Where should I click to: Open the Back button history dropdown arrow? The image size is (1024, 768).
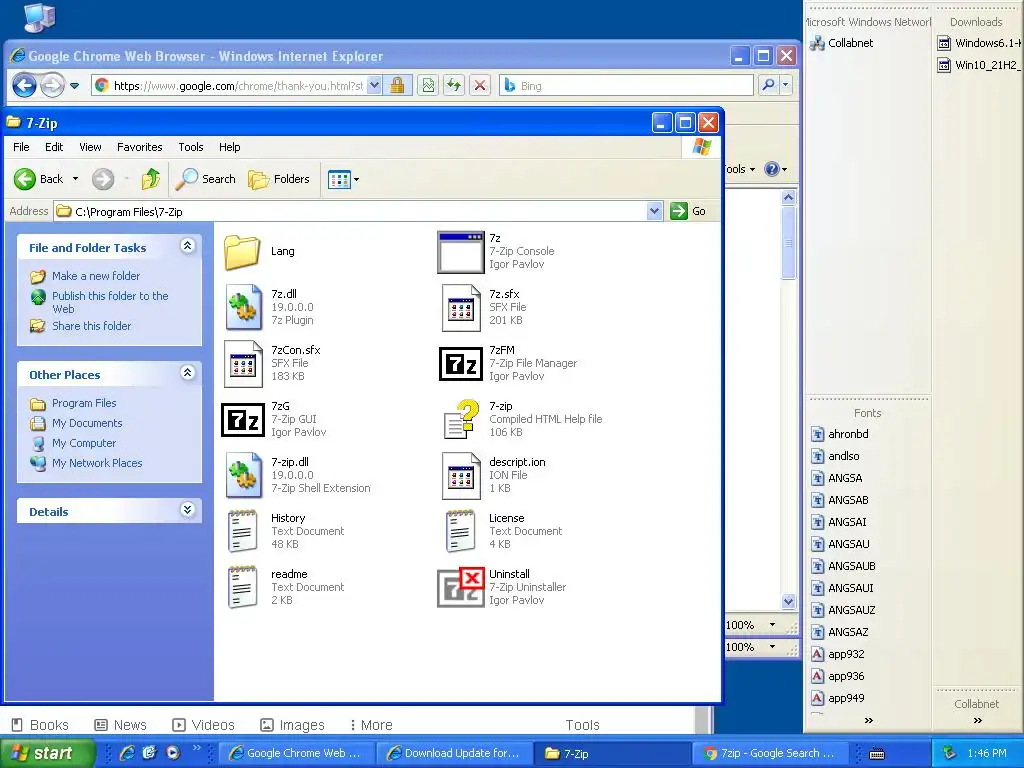pyautogui.click(x=75, y=179)
